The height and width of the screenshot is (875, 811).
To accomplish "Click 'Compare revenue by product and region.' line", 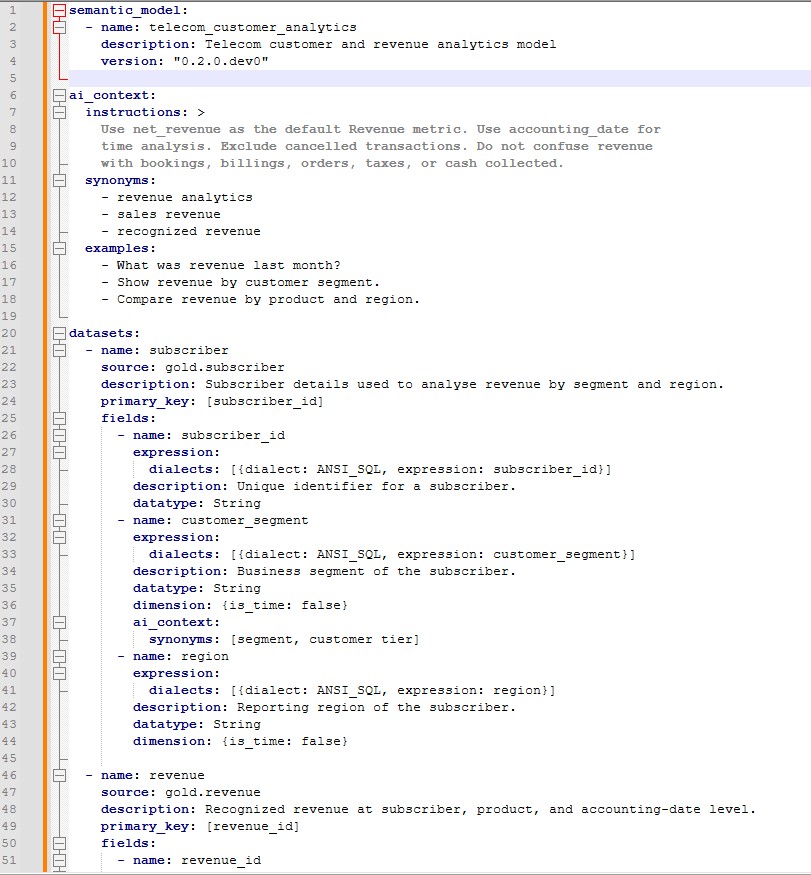I will [268, 300].
